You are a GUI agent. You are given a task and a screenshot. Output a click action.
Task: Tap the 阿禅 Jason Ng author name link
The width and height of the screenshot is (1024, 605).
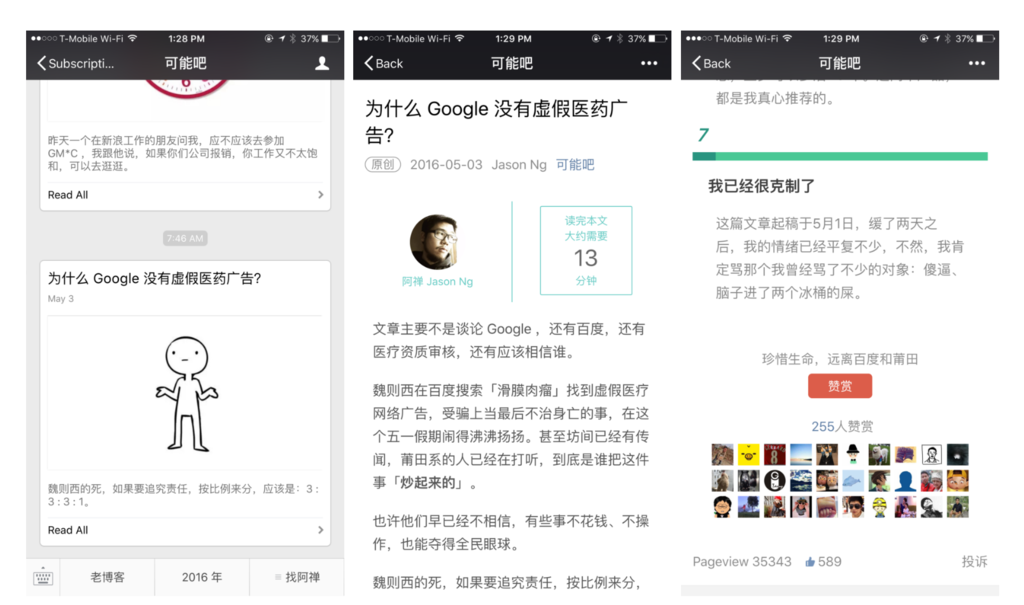437,282
